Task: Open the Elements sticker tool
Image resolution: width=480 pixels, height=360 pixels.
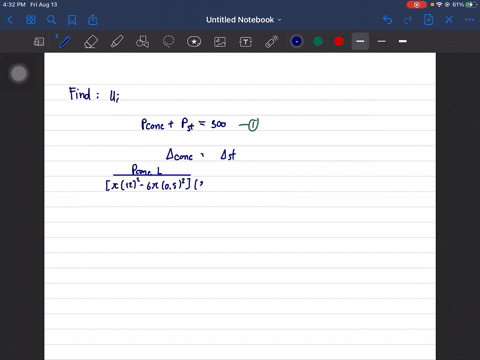Action: pos(194,42)
